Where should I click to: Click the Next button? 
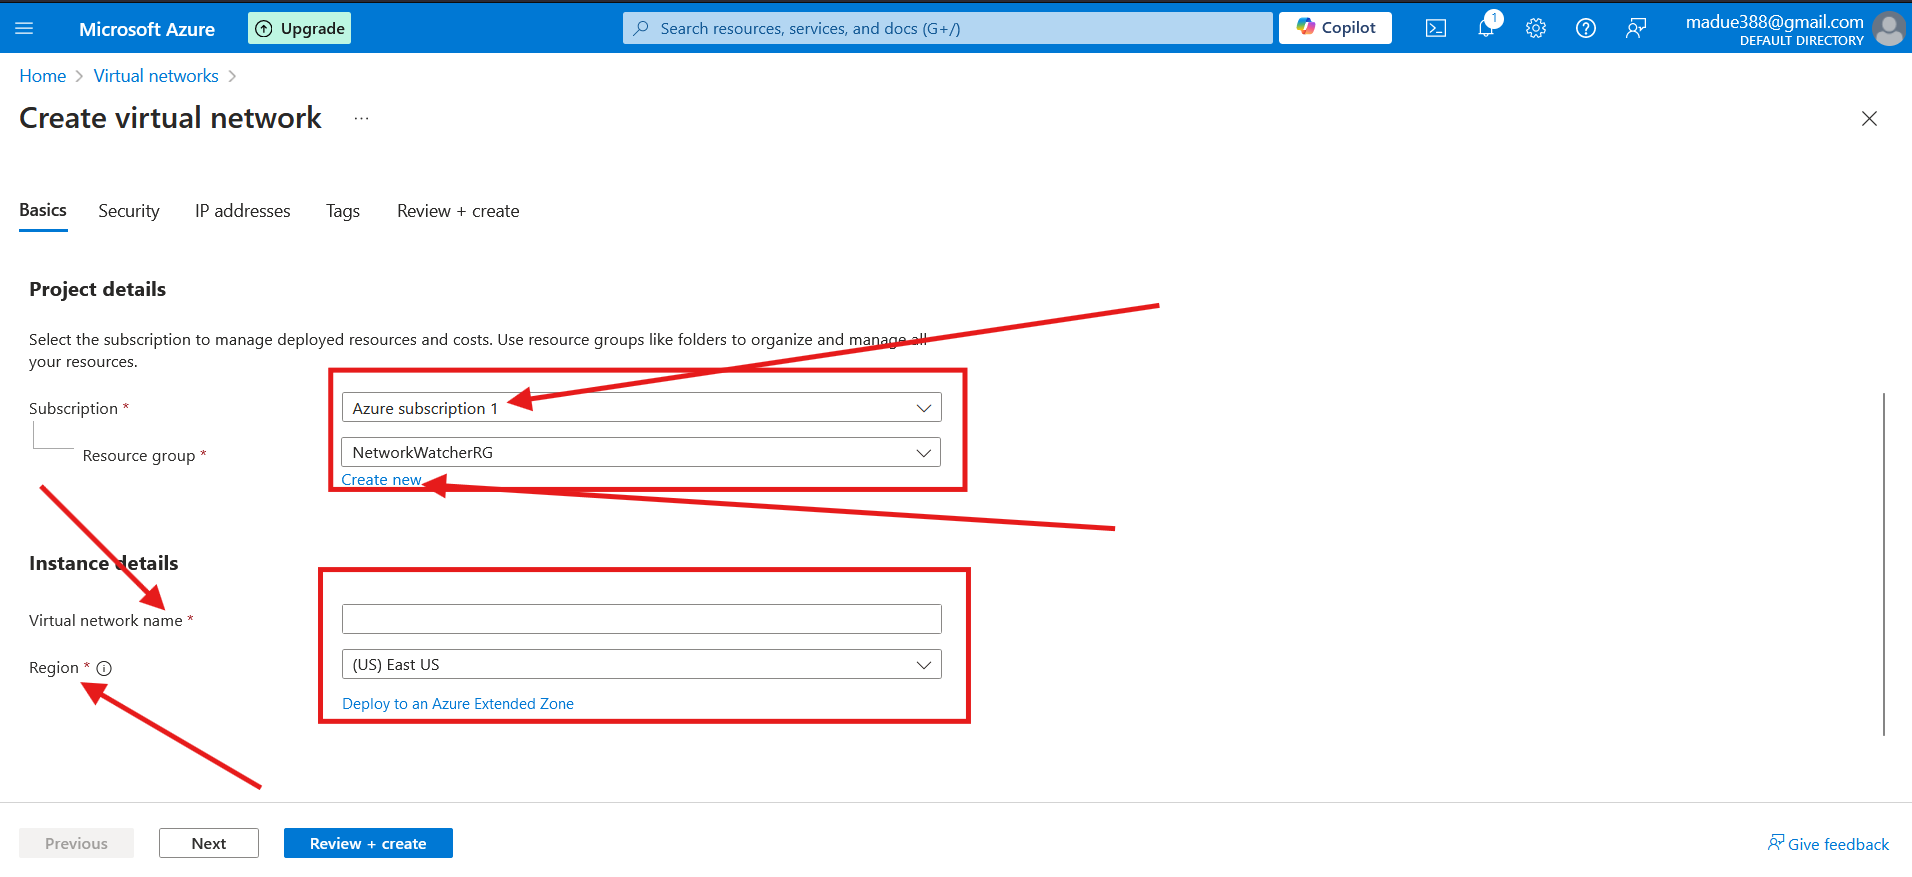209,843
